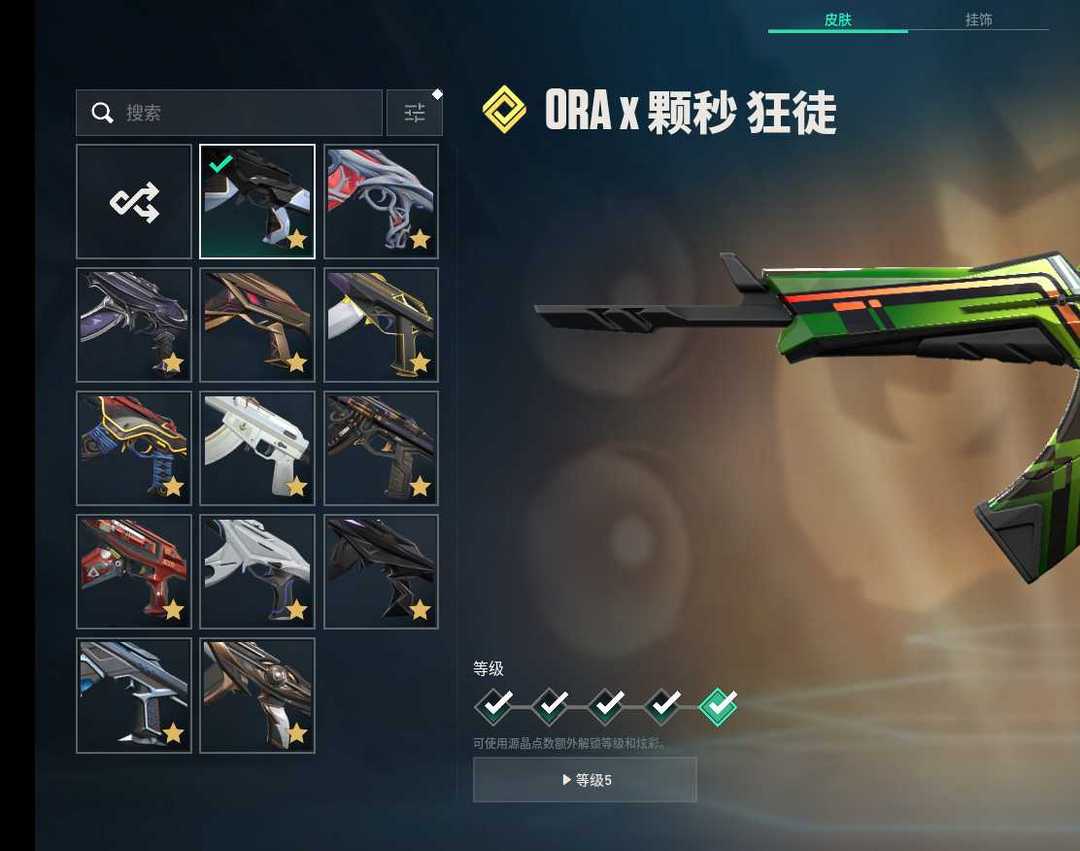Switch to the 挂饰 tab
The height and width of the screenshot is (851, 1080).
tap(978, 19)
